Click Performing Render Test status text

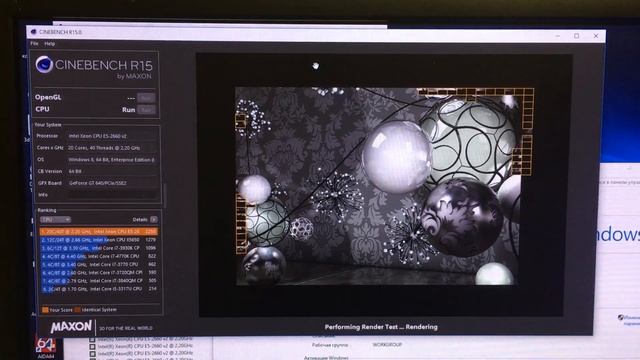pyautogui.click(x=381, y=327)
